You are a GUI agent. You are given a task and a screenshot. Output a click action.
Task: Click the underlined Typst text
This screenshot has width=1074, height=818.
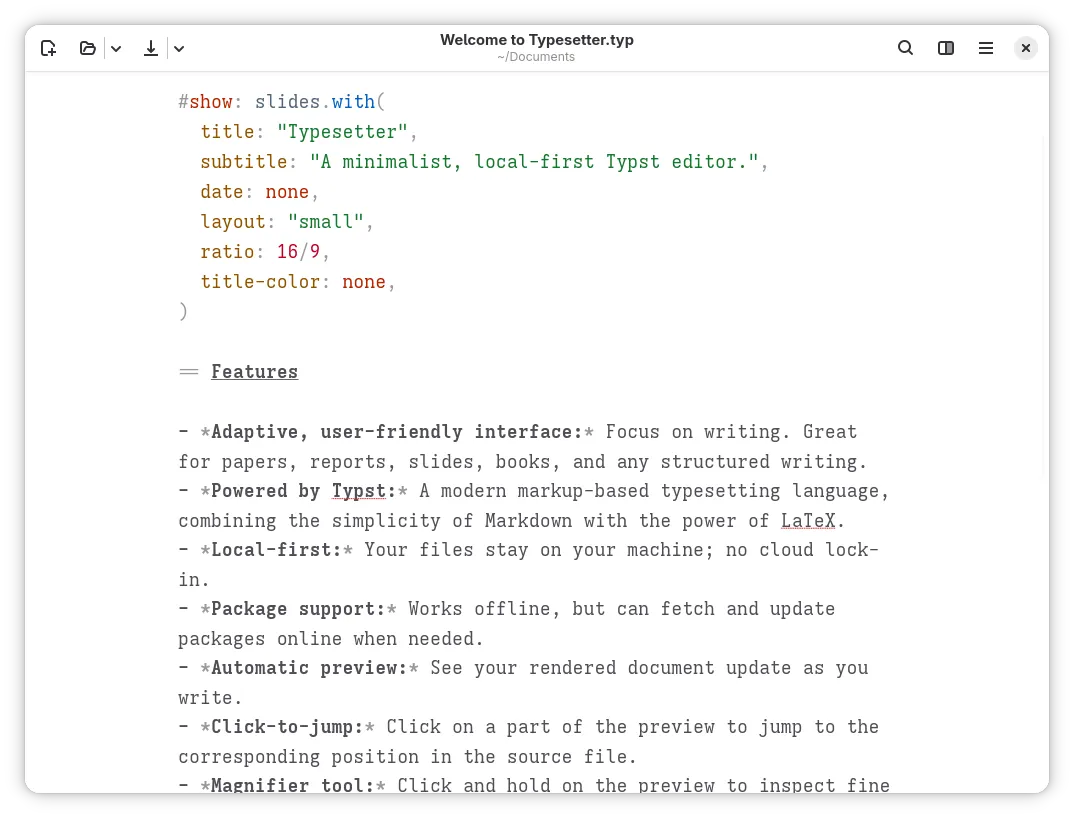[360, 491]
